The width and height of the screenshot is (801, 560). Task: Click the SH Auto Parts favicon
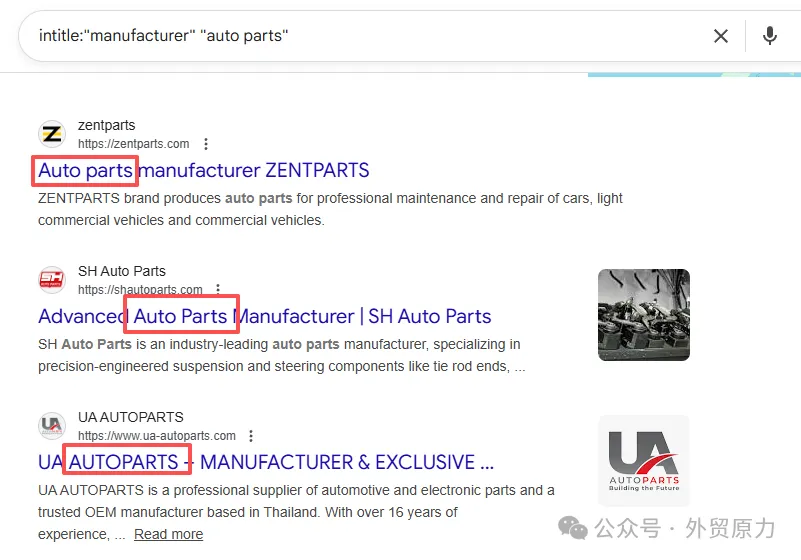[52, 280]
